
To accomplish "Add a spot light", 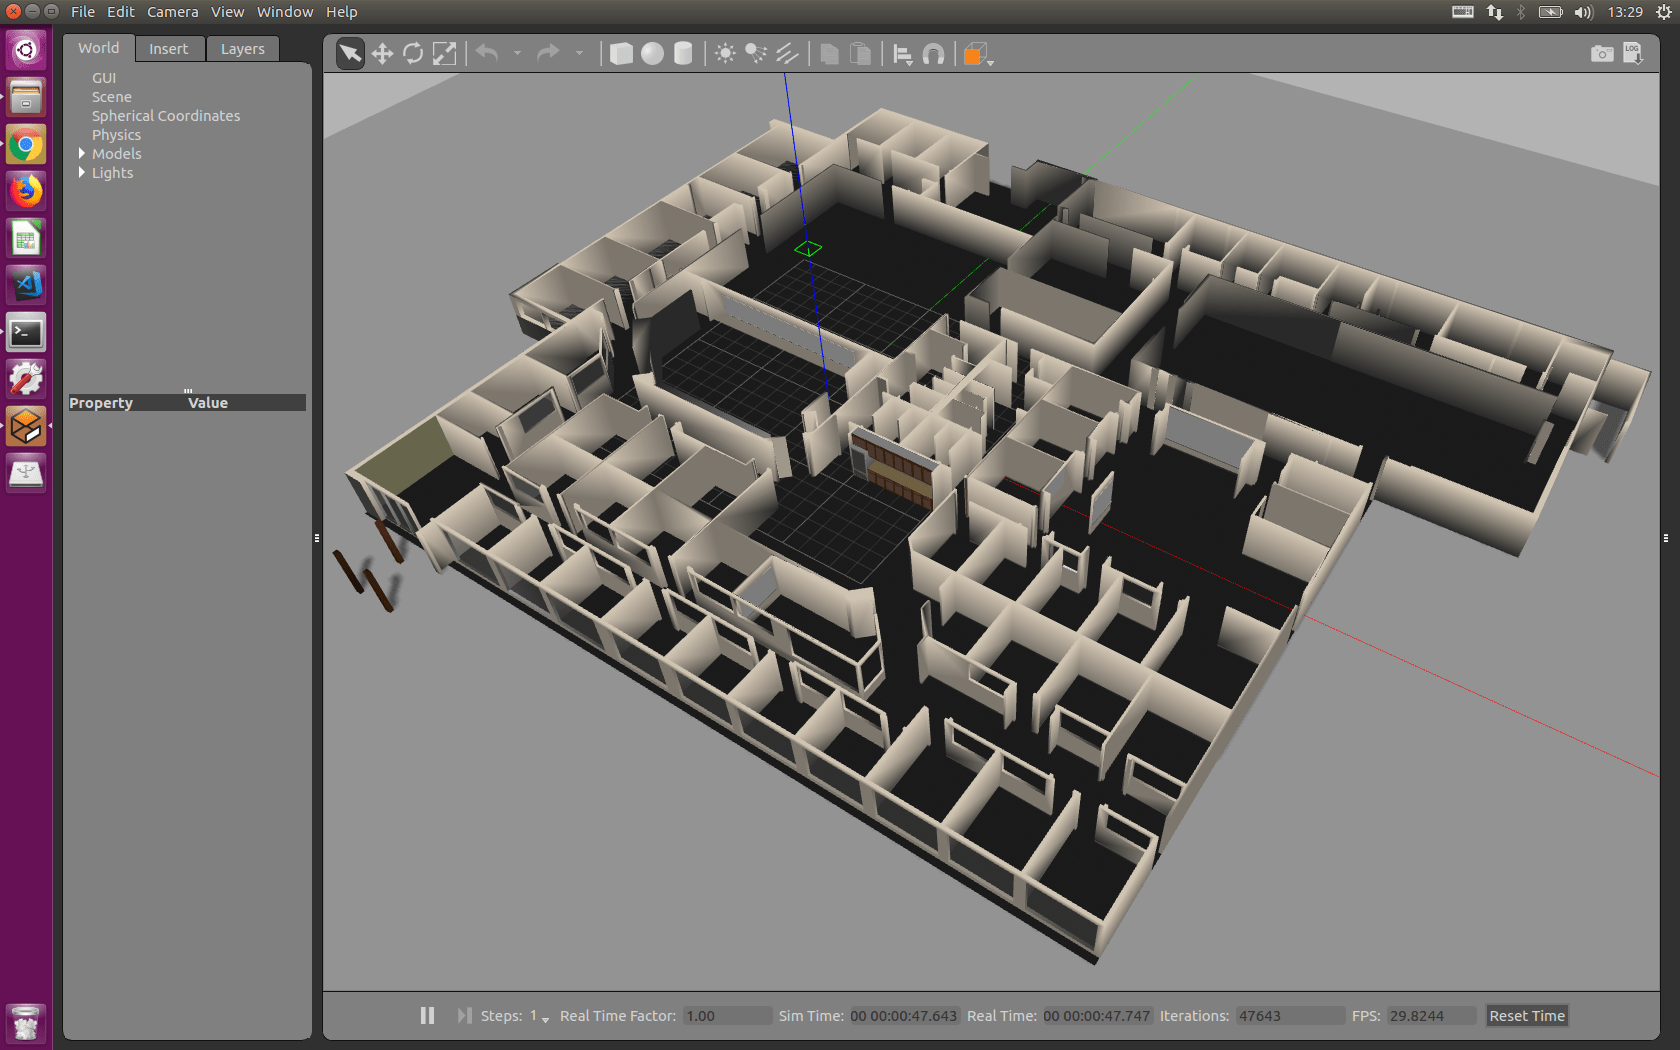I will [756, 53].
